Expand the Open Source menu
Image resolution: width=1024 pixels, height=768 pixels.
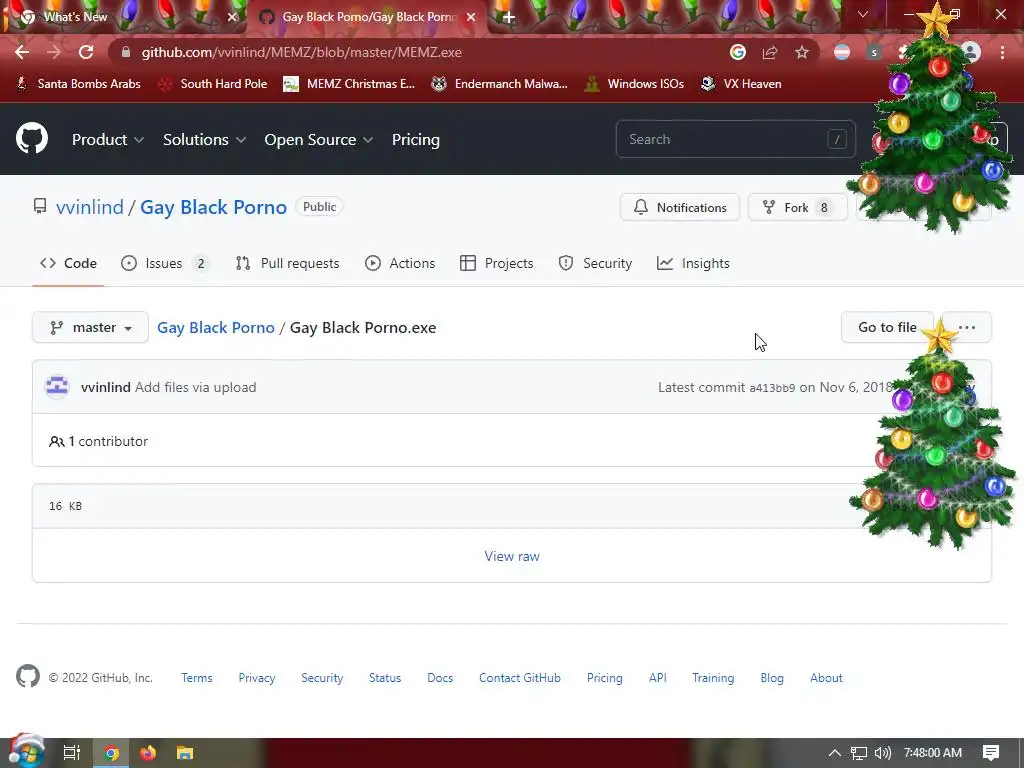tap(319, 140)
